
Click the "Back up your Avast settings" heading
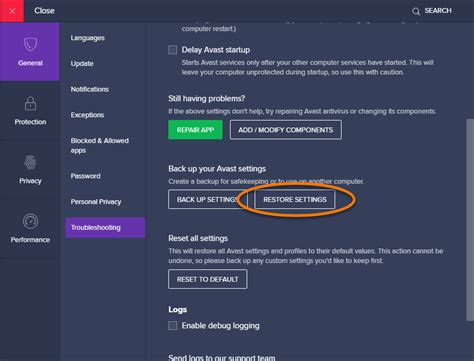click(217, 169)
